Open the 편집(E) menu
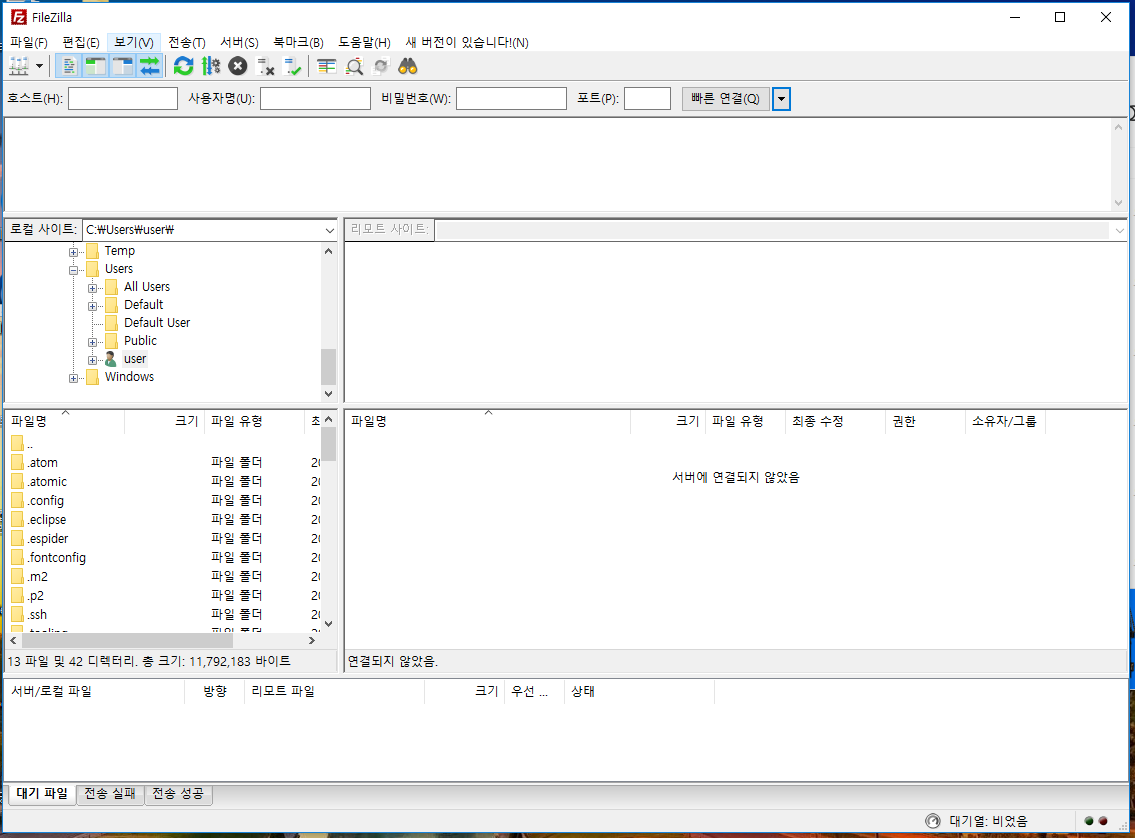 point(80,43)
